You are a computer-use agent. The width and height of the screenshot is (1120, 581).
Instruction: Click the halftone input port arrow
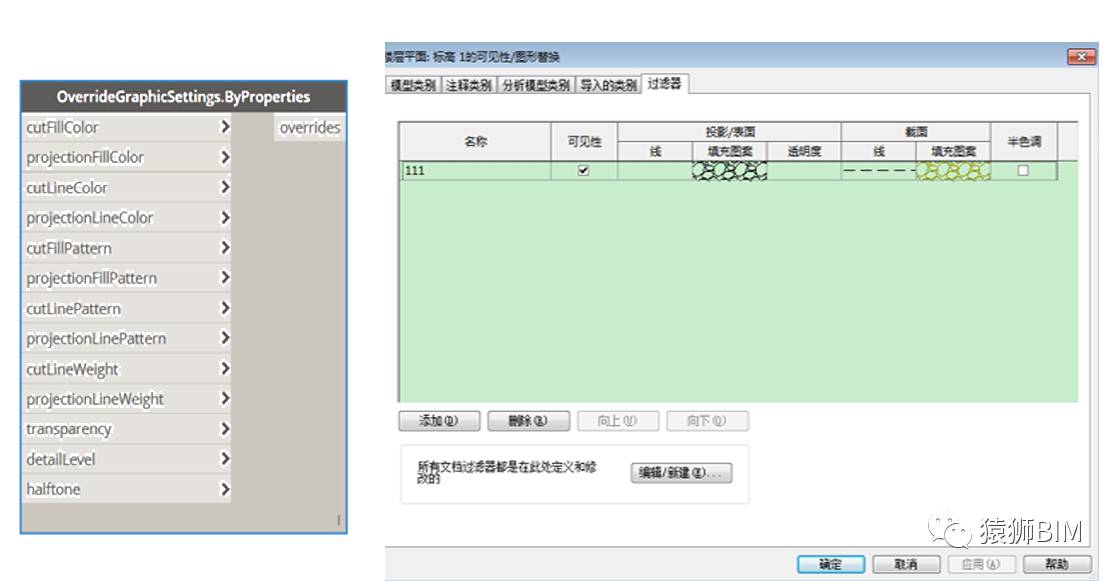tap(225, 490)
